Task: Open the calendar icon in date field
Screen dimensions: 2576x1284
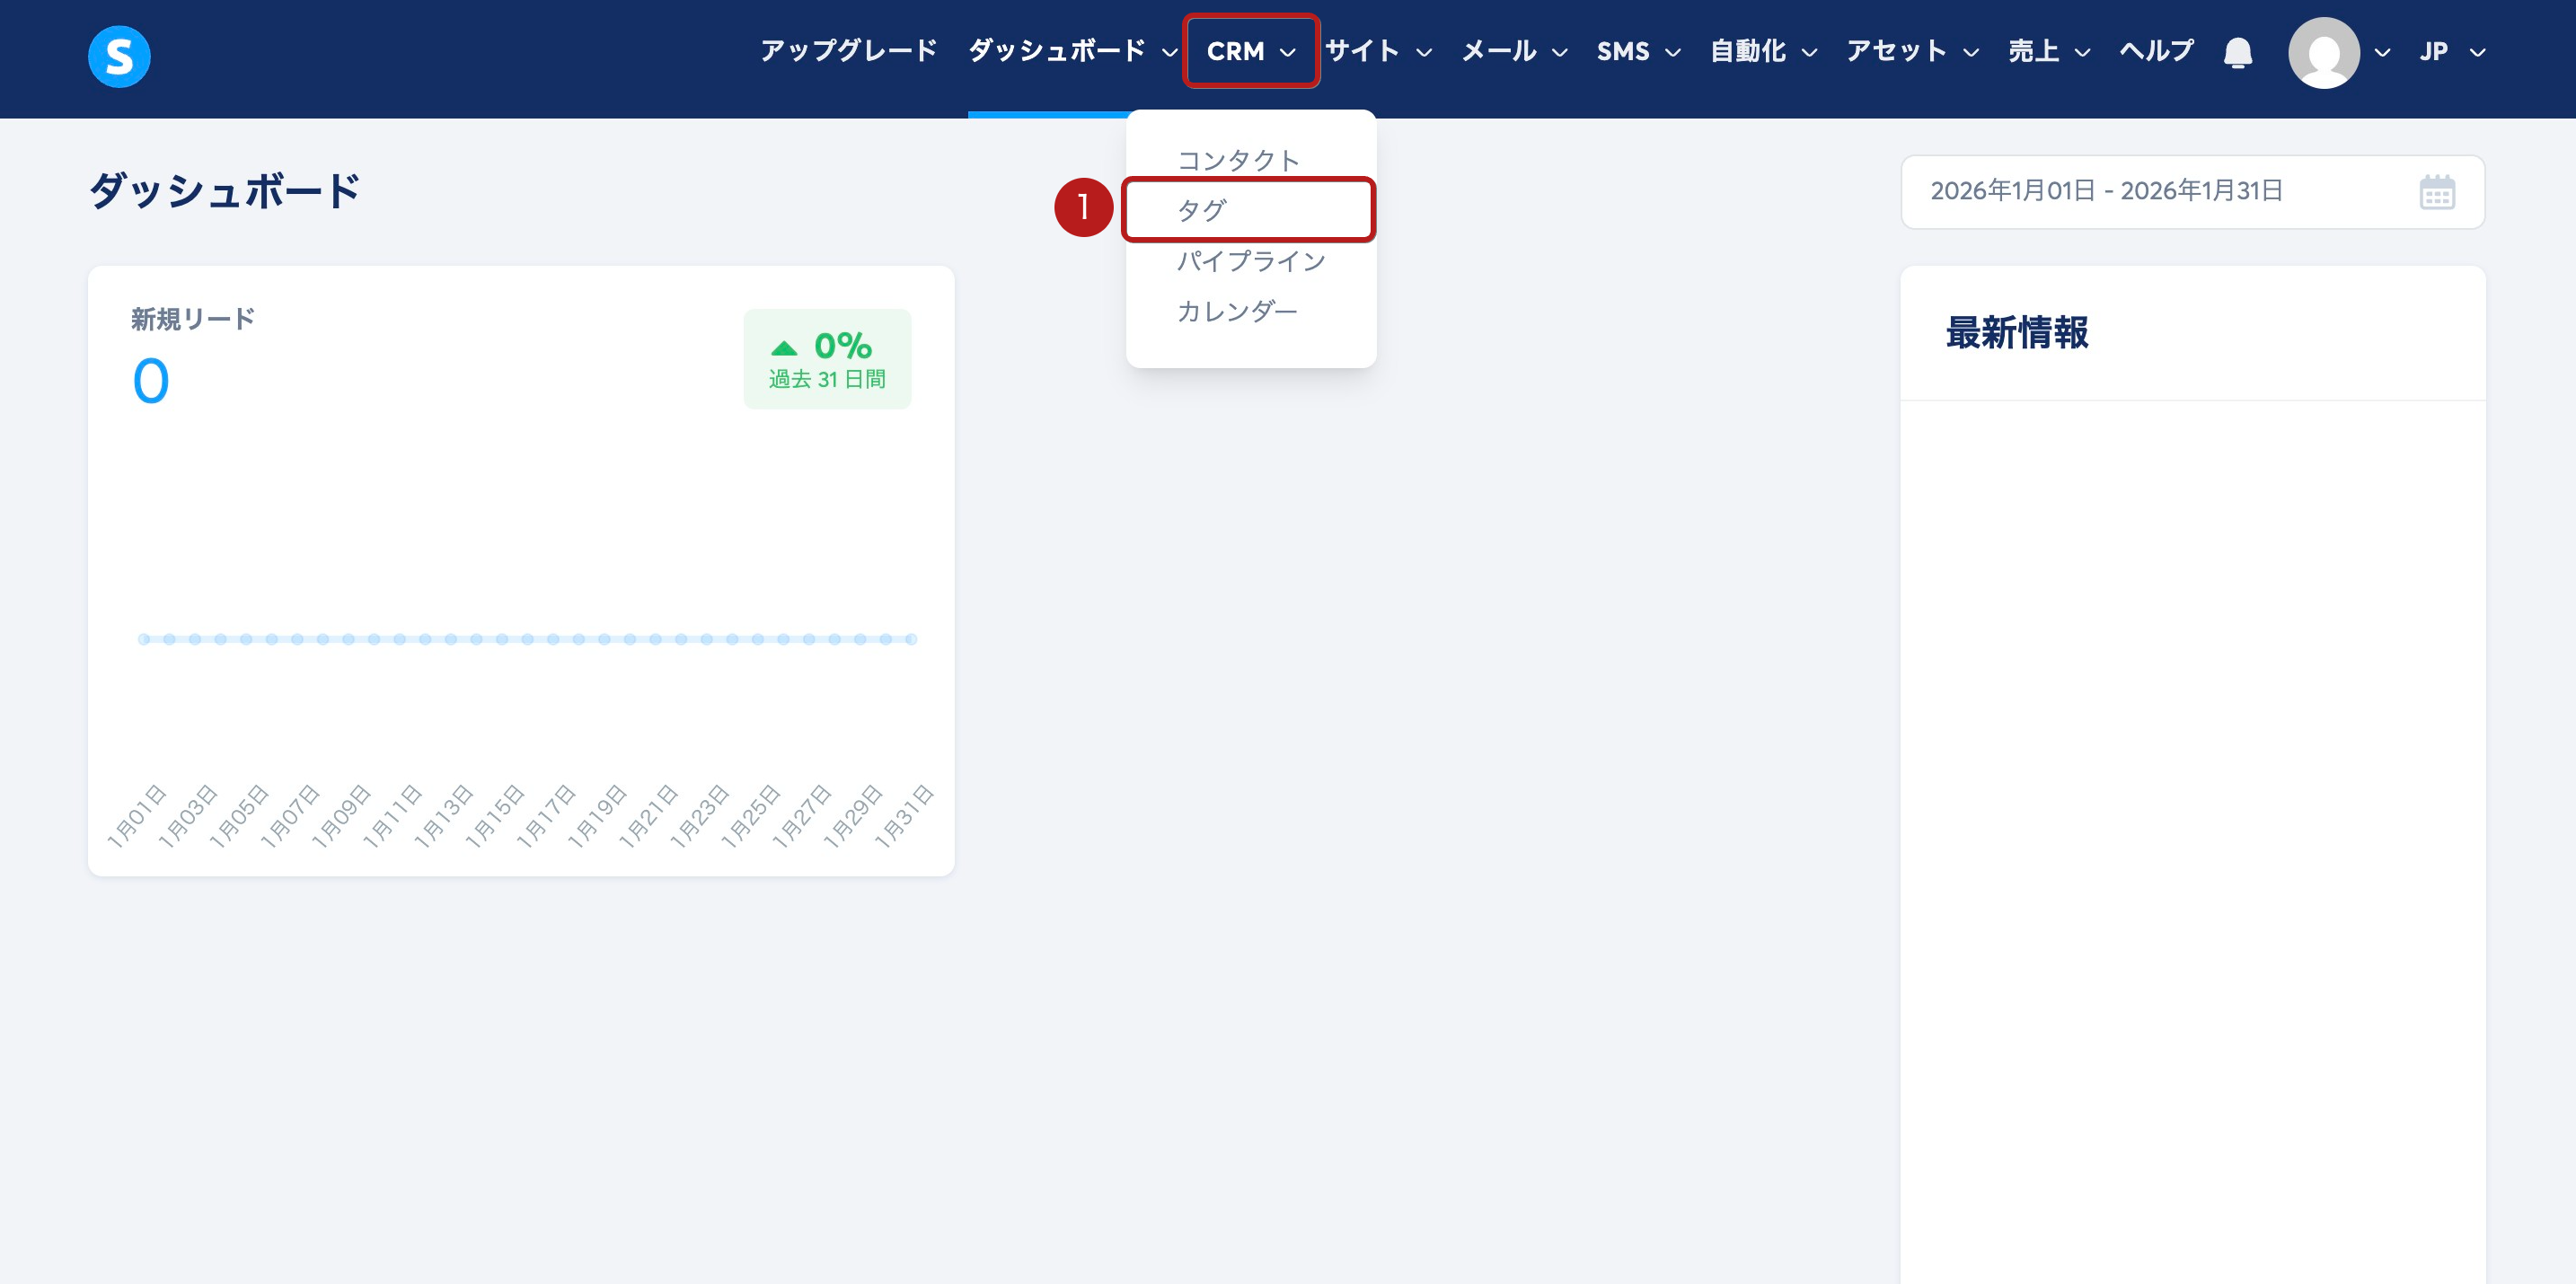Action: coord(2436,192)
